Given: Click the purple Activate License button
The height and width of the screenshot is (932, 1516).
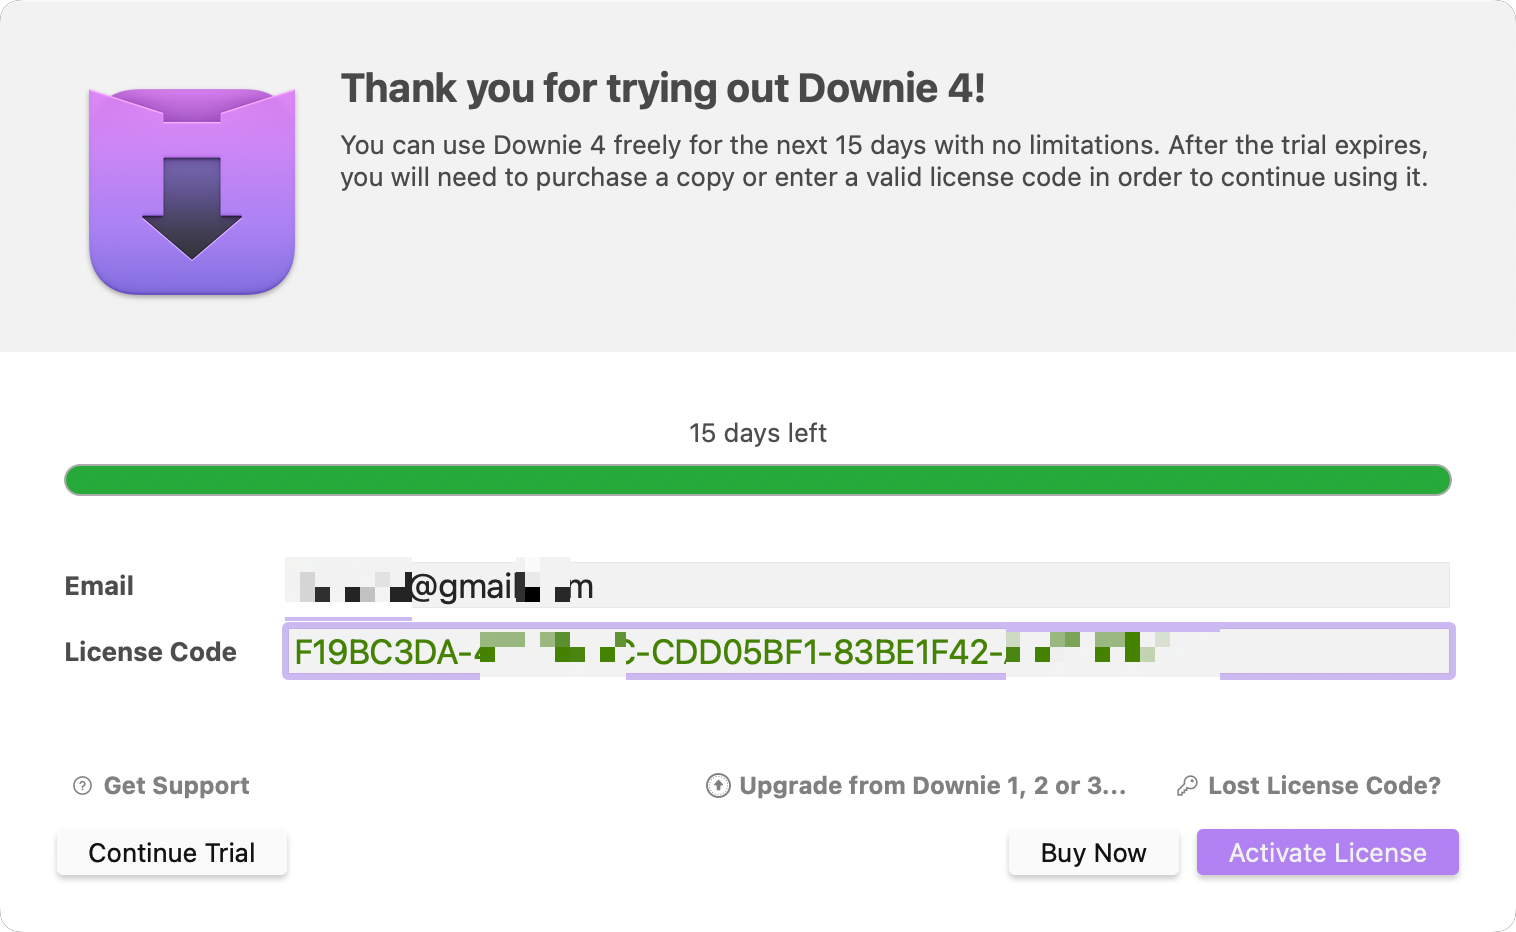Looking at the screenshot, I should (x=1327, y=853).
